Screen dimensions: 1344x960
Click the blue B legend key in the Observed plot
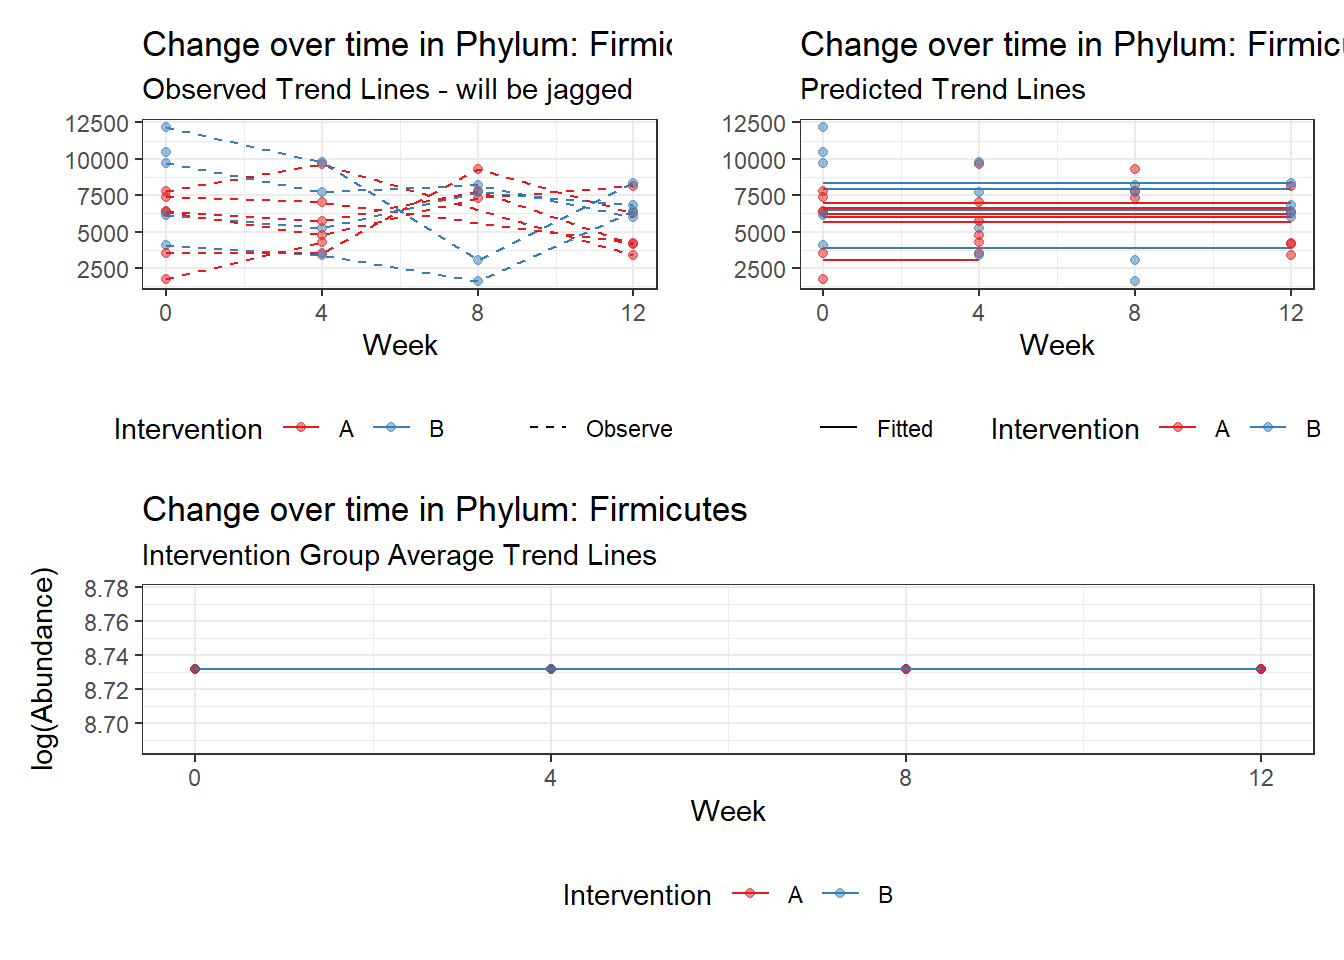pyautogui.click(x=391, y=428)
